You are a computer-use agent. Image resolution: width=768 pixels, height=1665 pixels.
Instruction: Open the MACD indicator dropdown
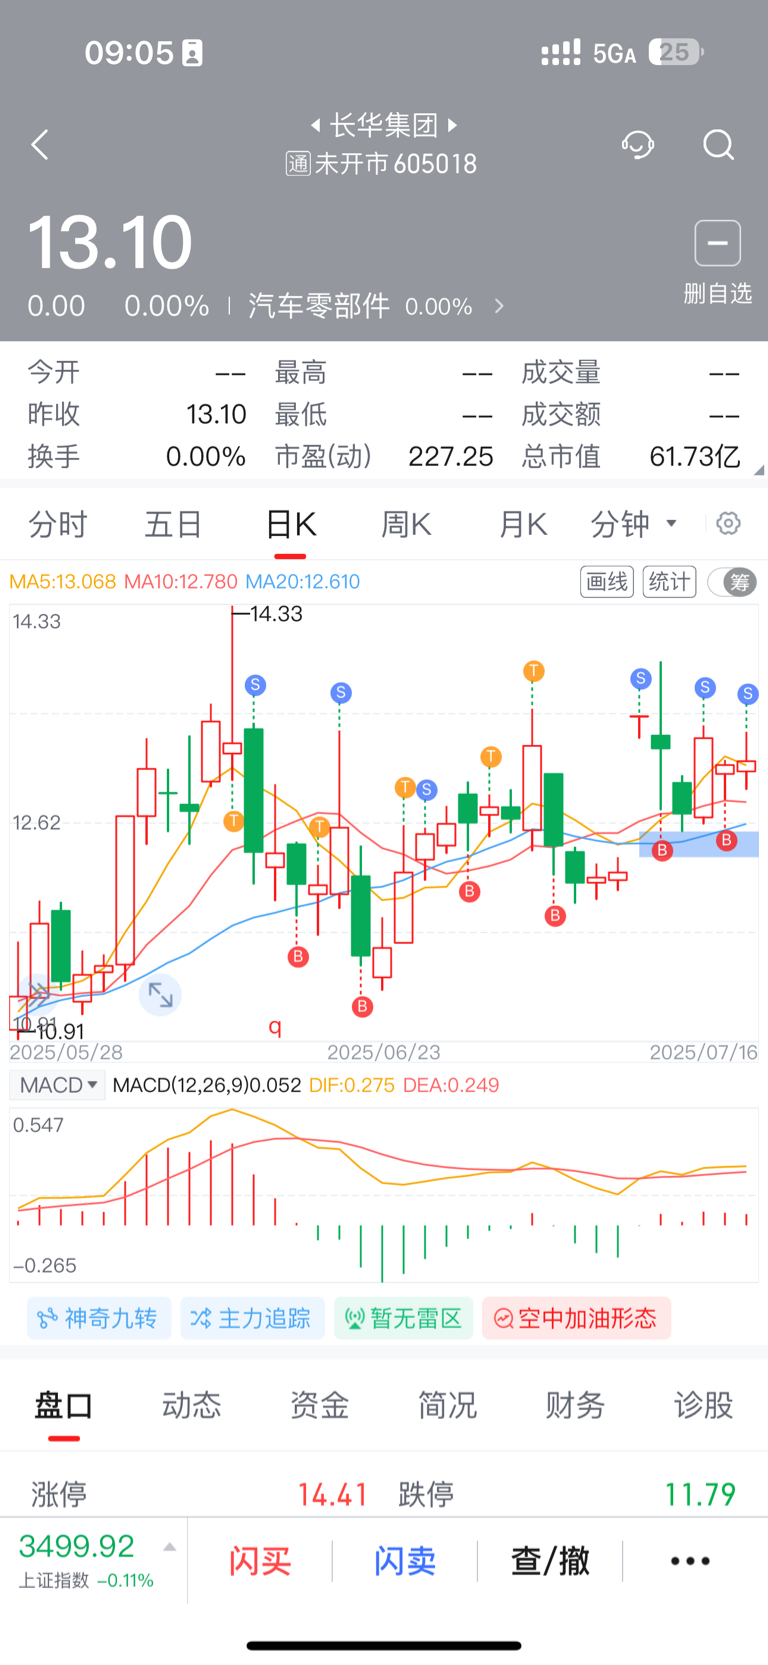(x=57, y=1085)
